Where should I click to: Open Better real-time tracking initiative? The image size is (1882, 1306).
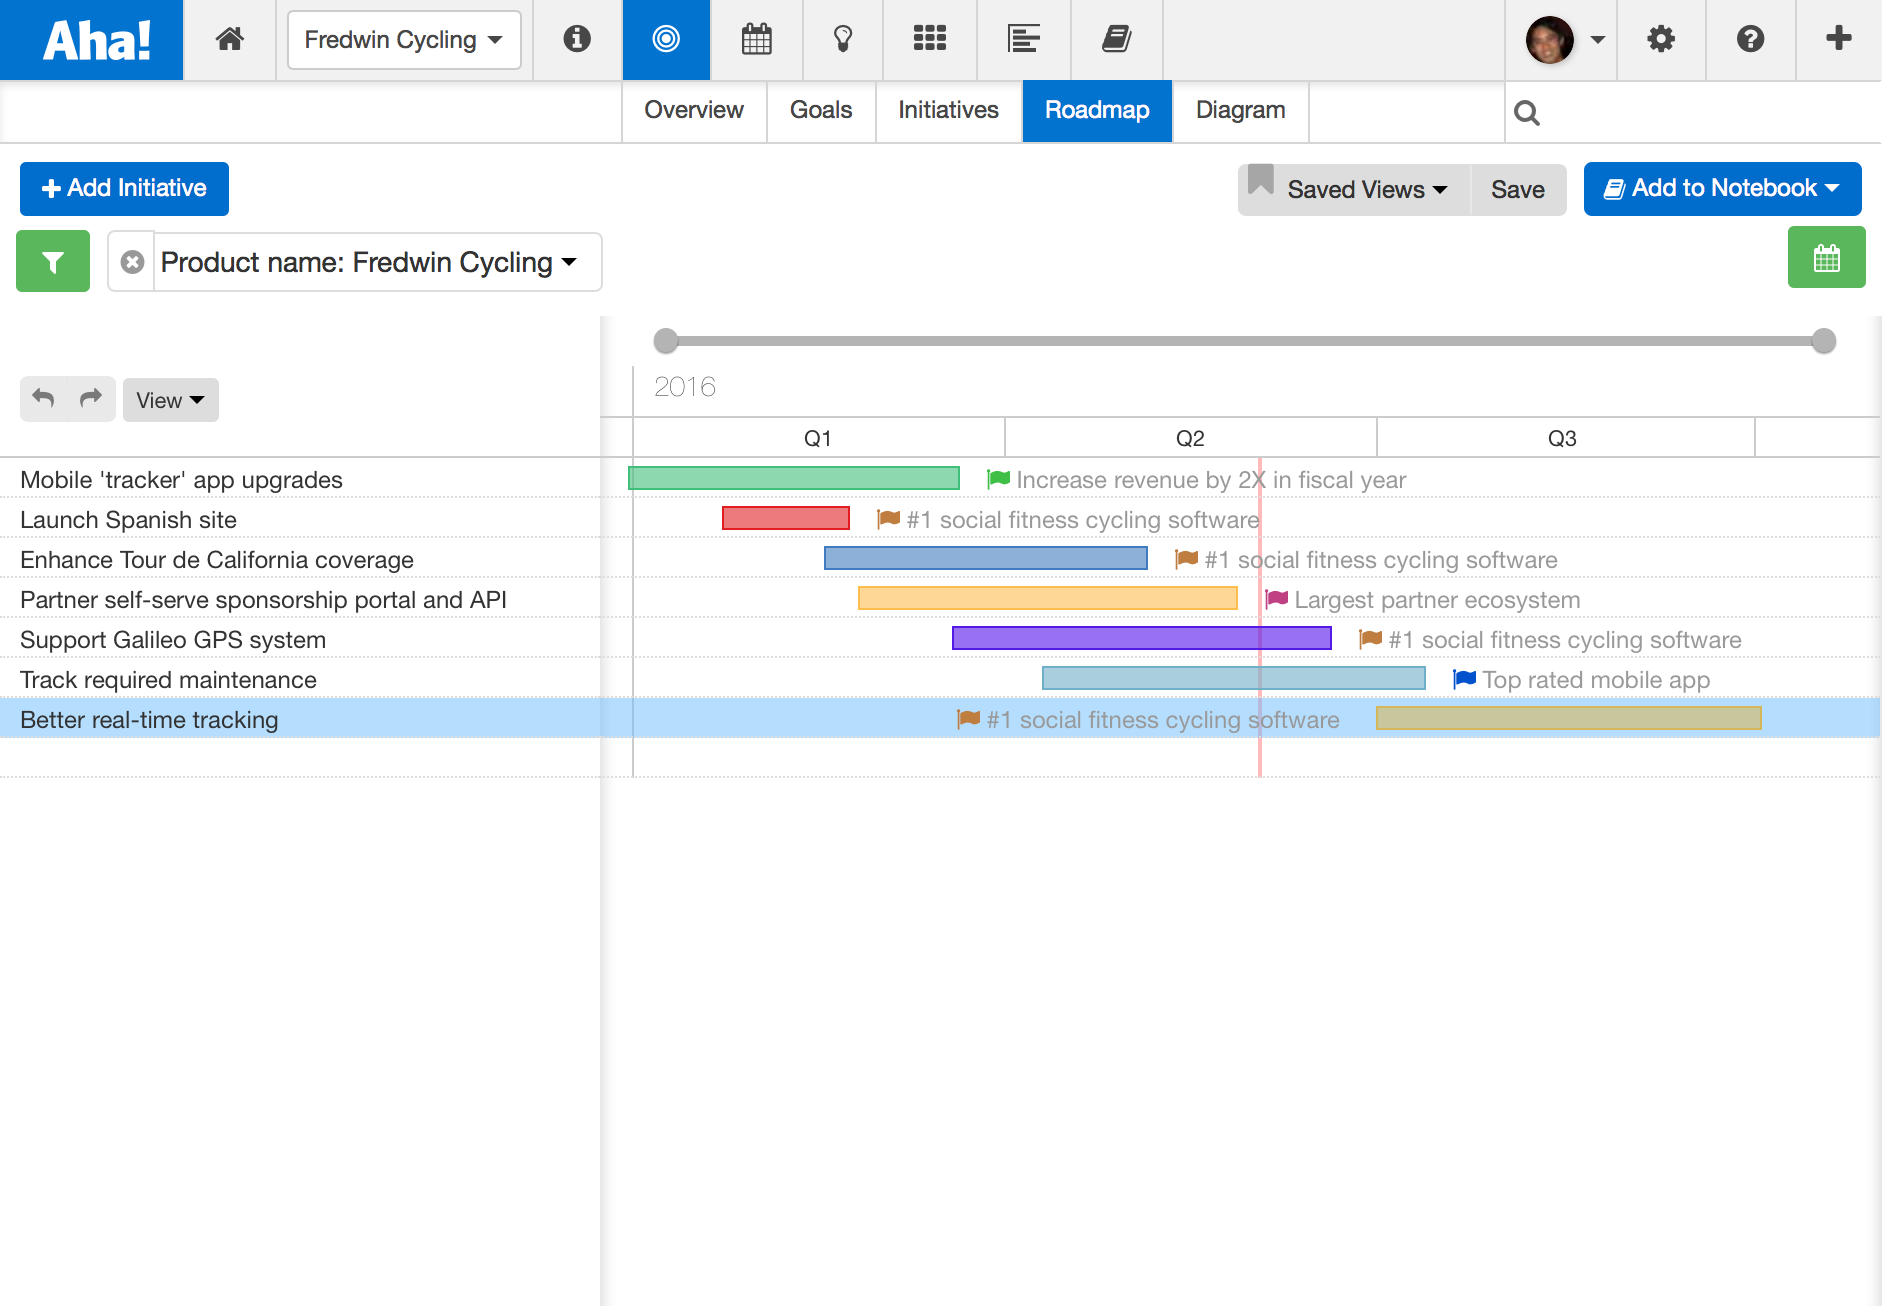coord(149,720)
